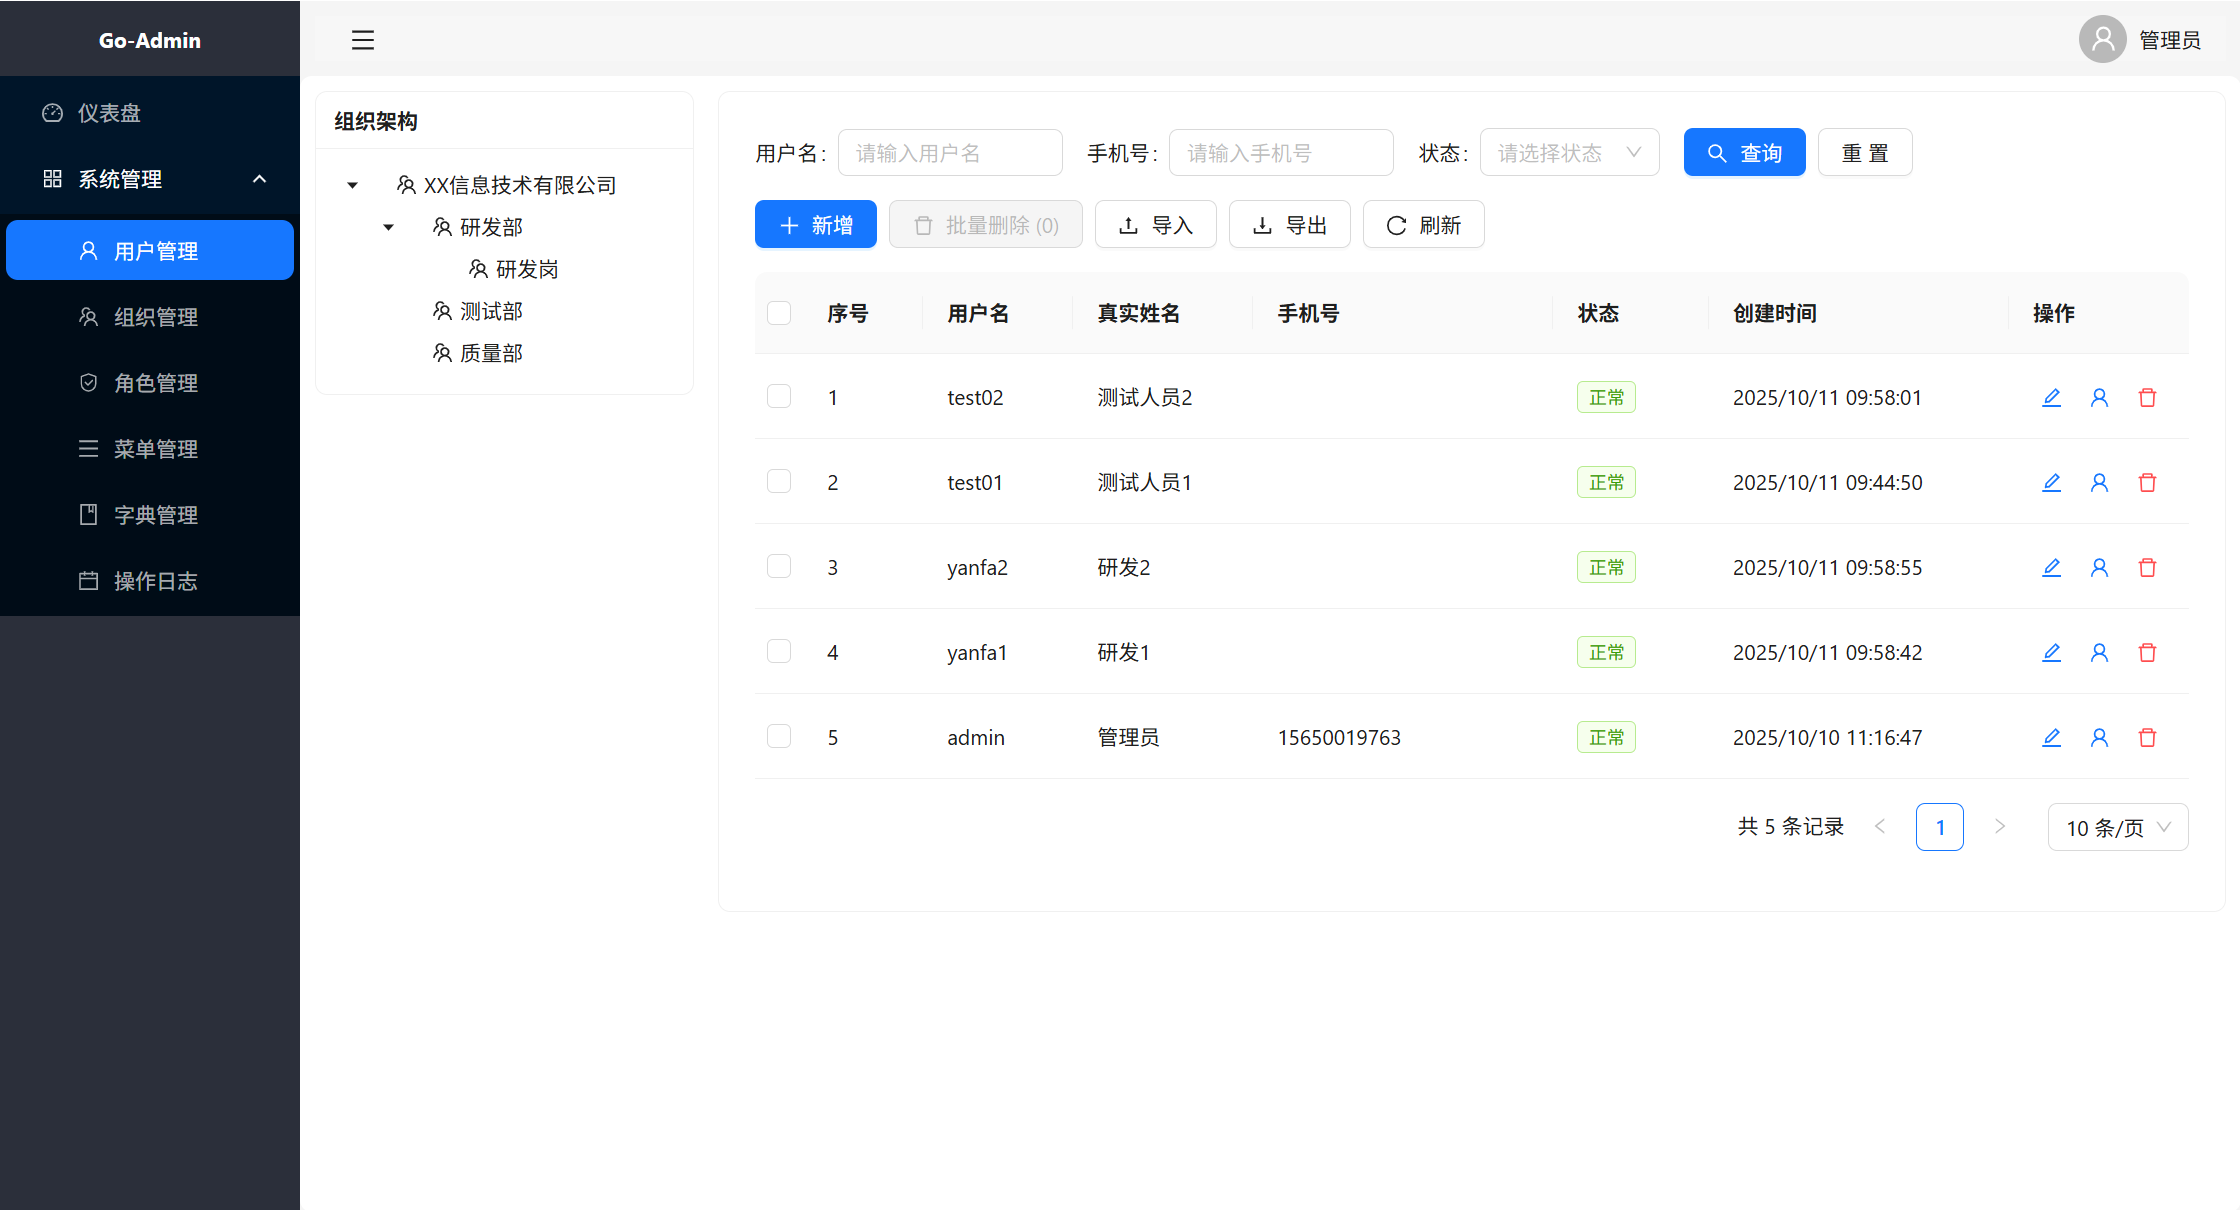This screenshot has width=2240, height=1210.
Task: Click the delete trash icon for test01
Action: (x=2147, y=483)
